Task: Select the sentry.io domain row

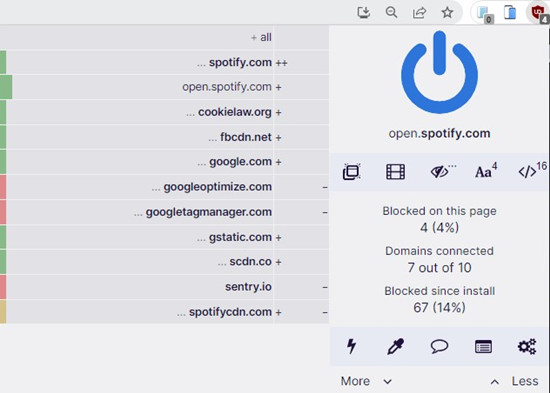Action: (165, 287)
